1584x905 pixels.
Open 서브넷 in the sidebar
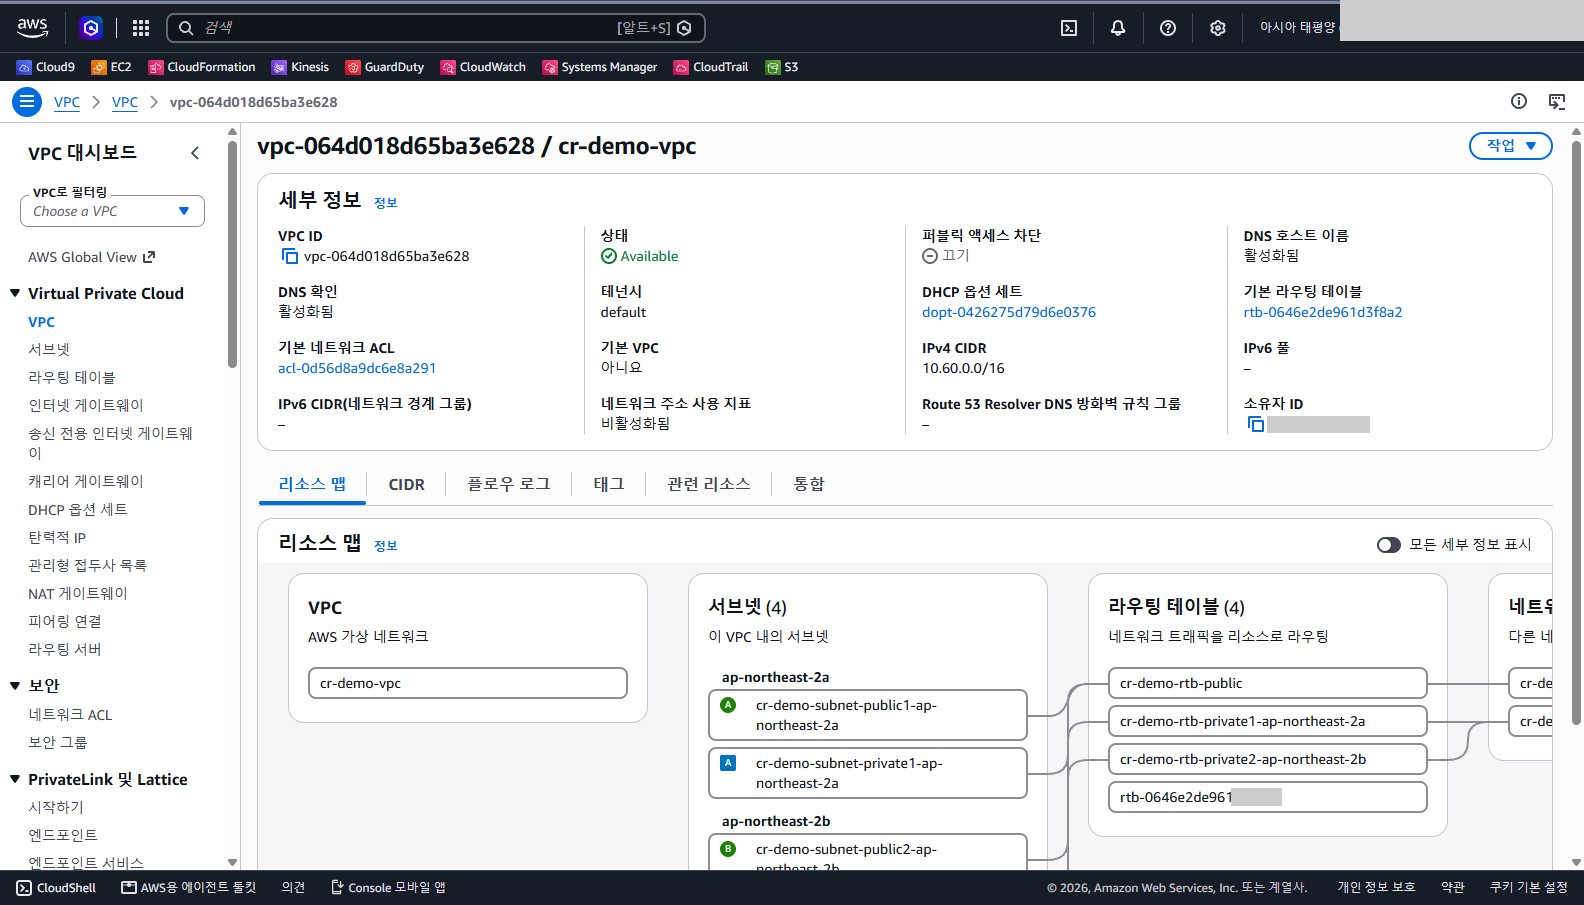pyautogui.click(x=49, y=349)
